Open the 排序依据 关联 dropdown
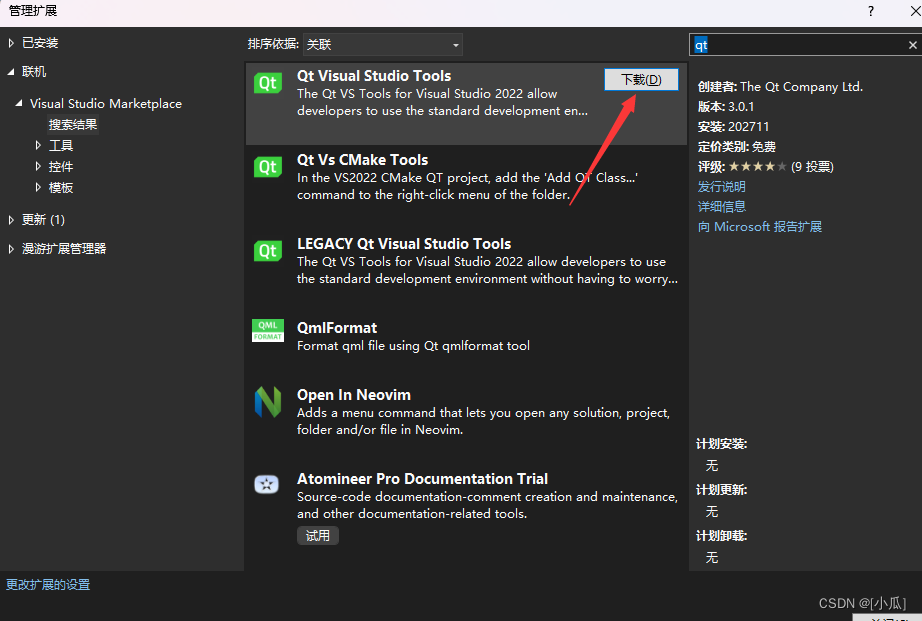This screenshot has width=922, height=621. point(383,45)
